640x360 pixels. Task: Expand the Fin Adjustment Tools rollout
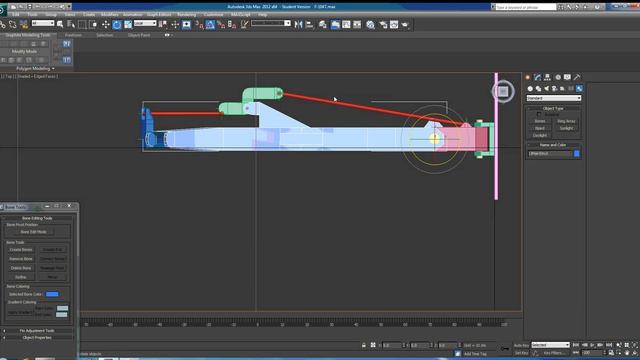[x=37, y=331]
